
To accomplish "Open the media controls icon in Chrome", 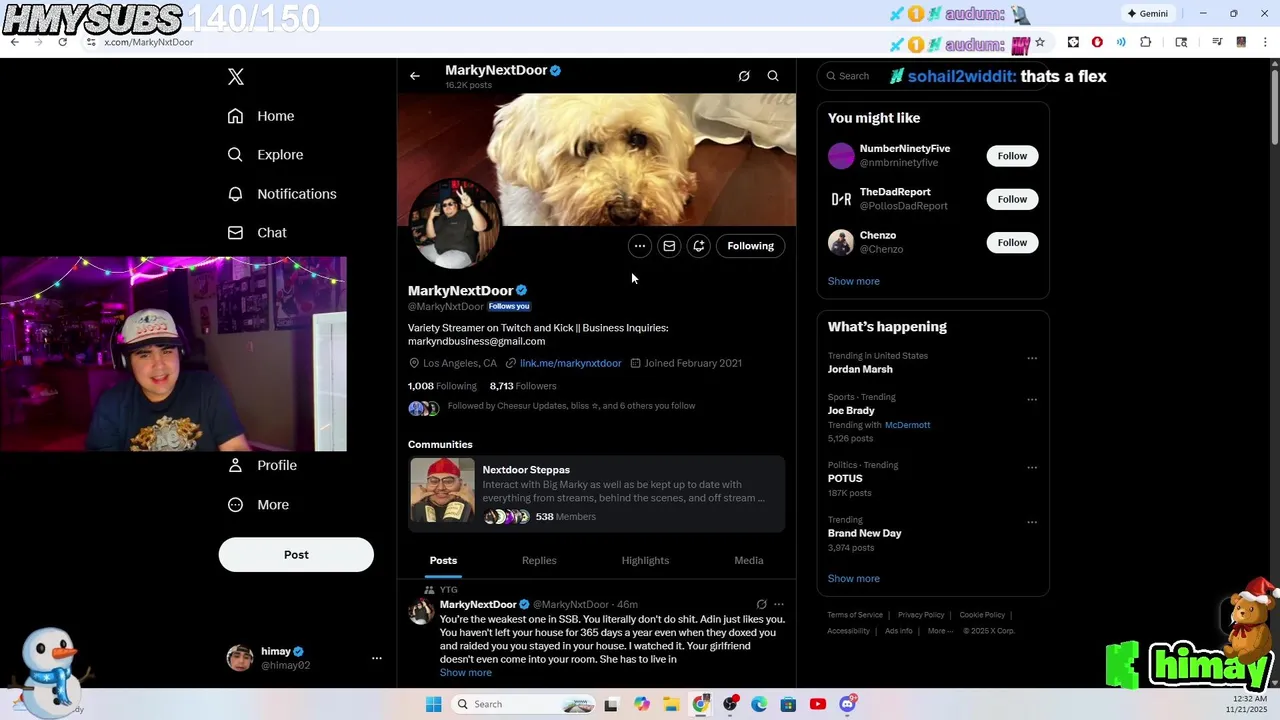I will coord(1217,42).
